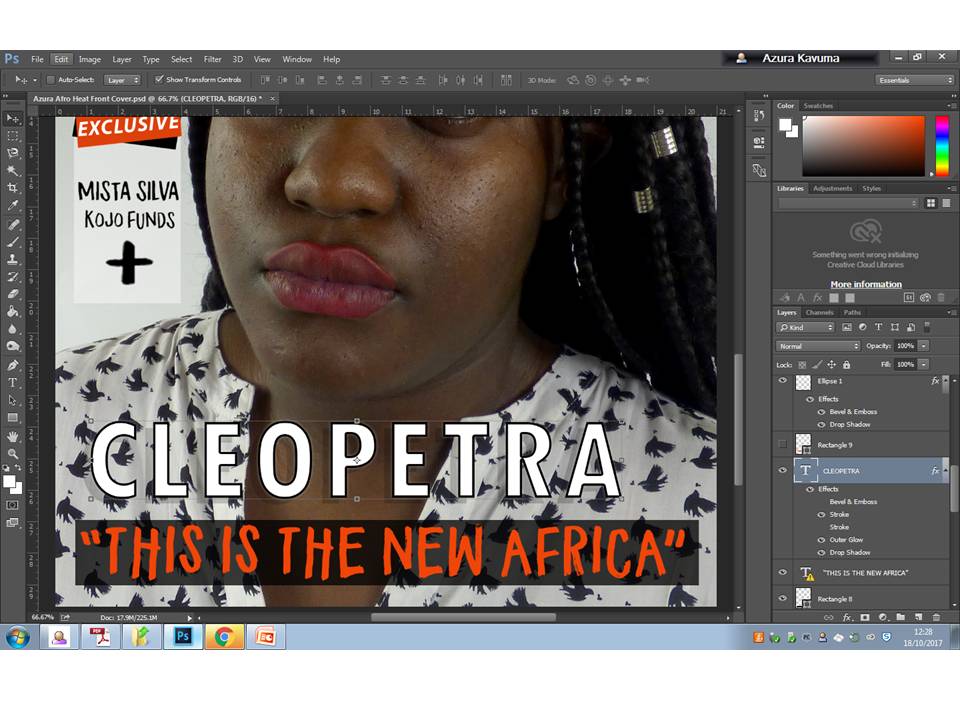The width and height of the screenshot is (960, 720).
Task: Click the link layers icon
Action: (828, 617)
